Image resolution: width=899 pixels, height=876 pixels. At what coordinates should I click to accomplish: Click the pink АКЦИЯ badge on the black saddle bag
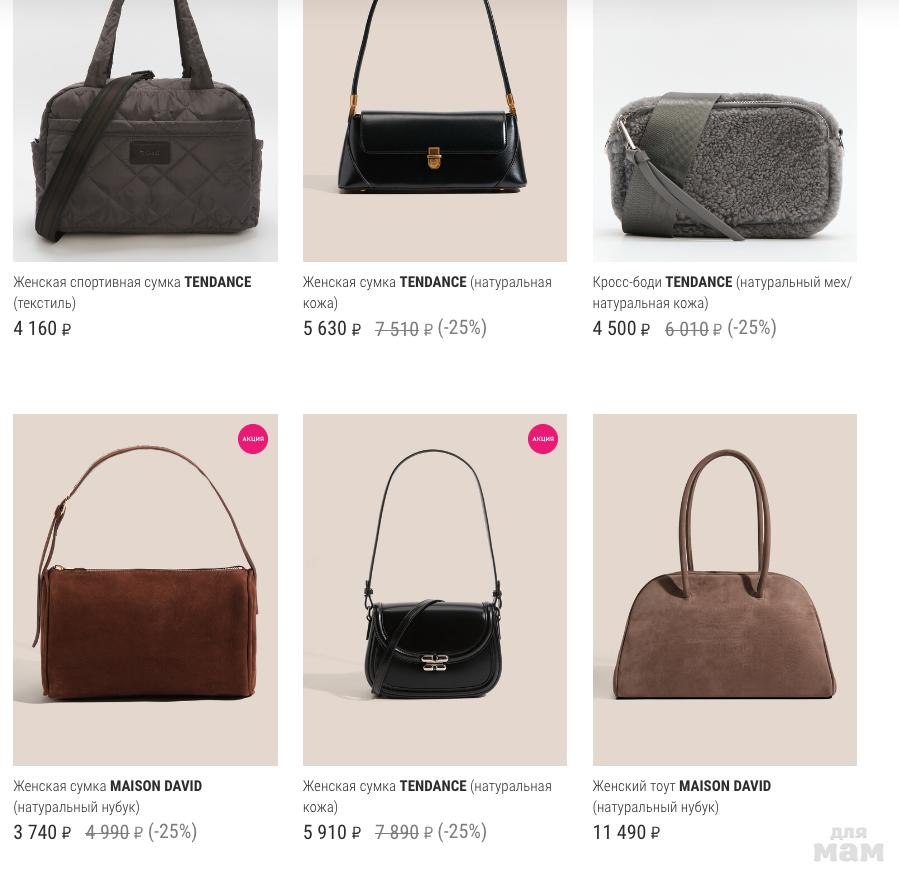pyautogui.click(x=542, y=439)
